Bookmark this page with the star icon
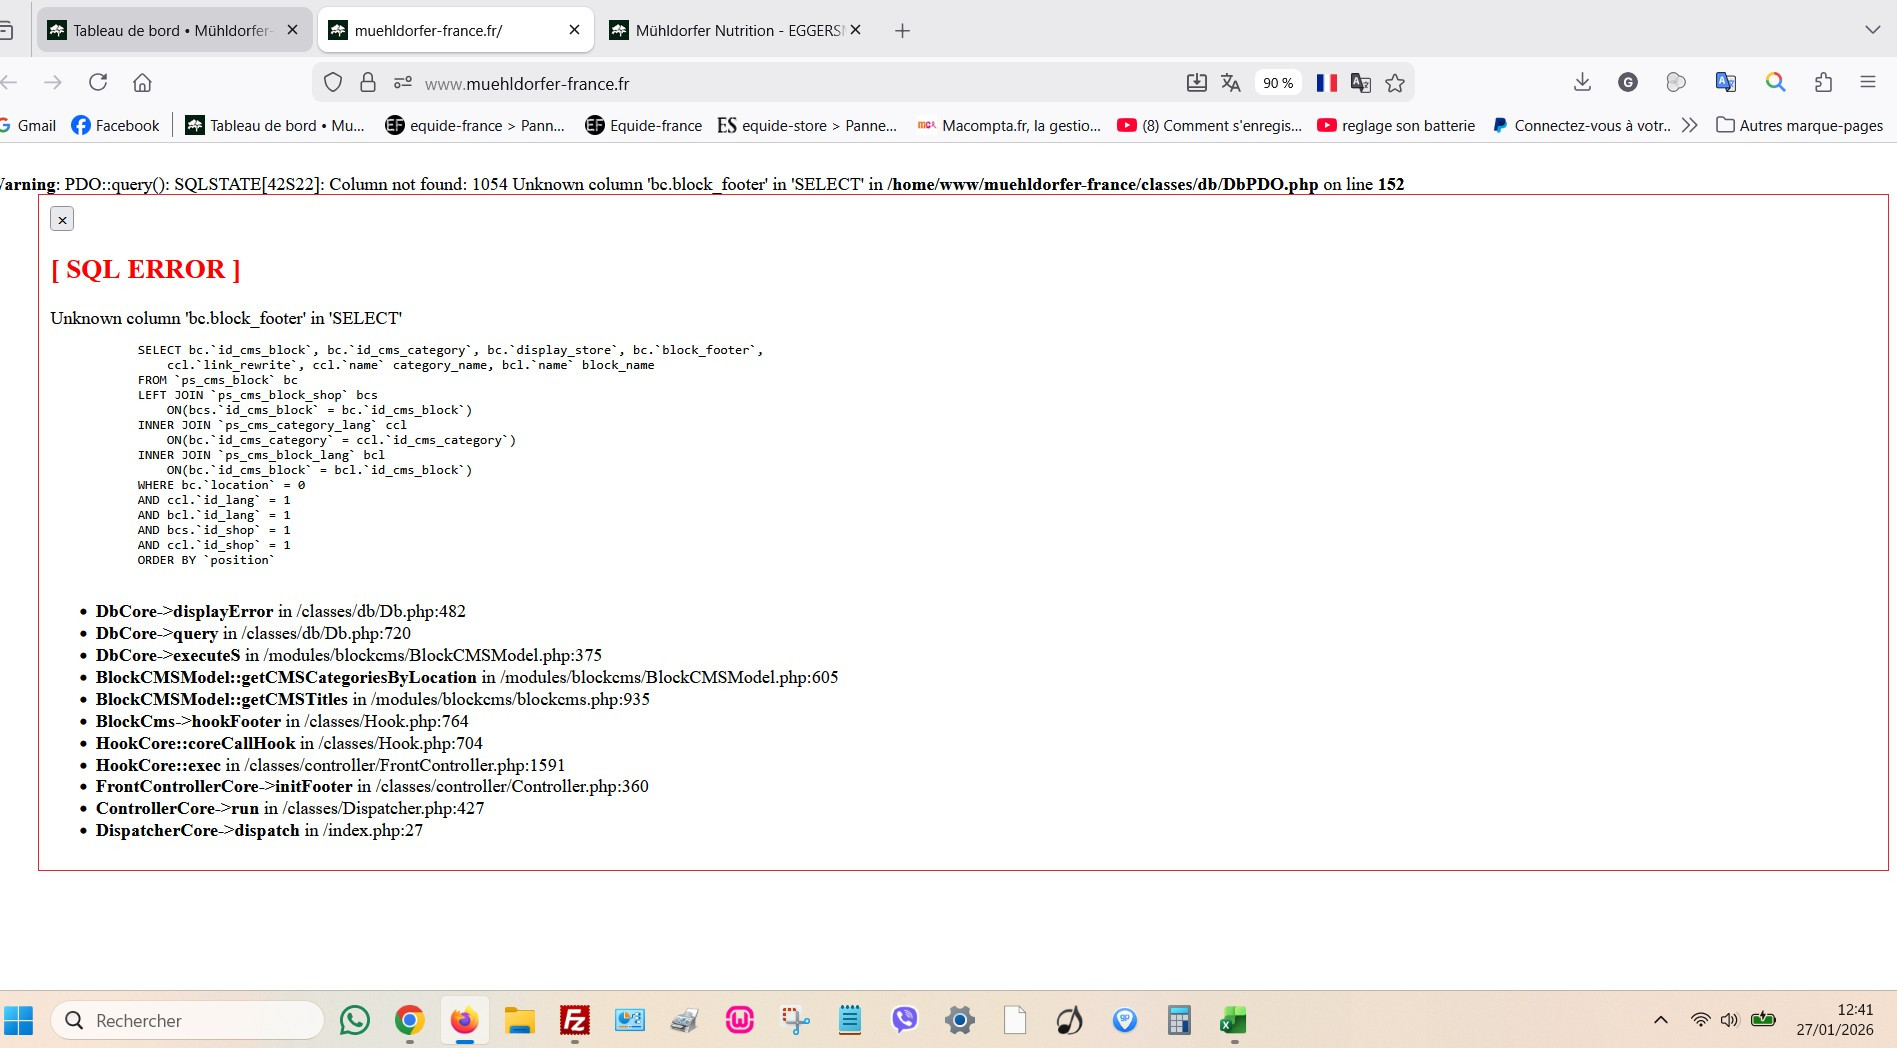Viewport: 1897px width, 1048px height. [1395, 83]
